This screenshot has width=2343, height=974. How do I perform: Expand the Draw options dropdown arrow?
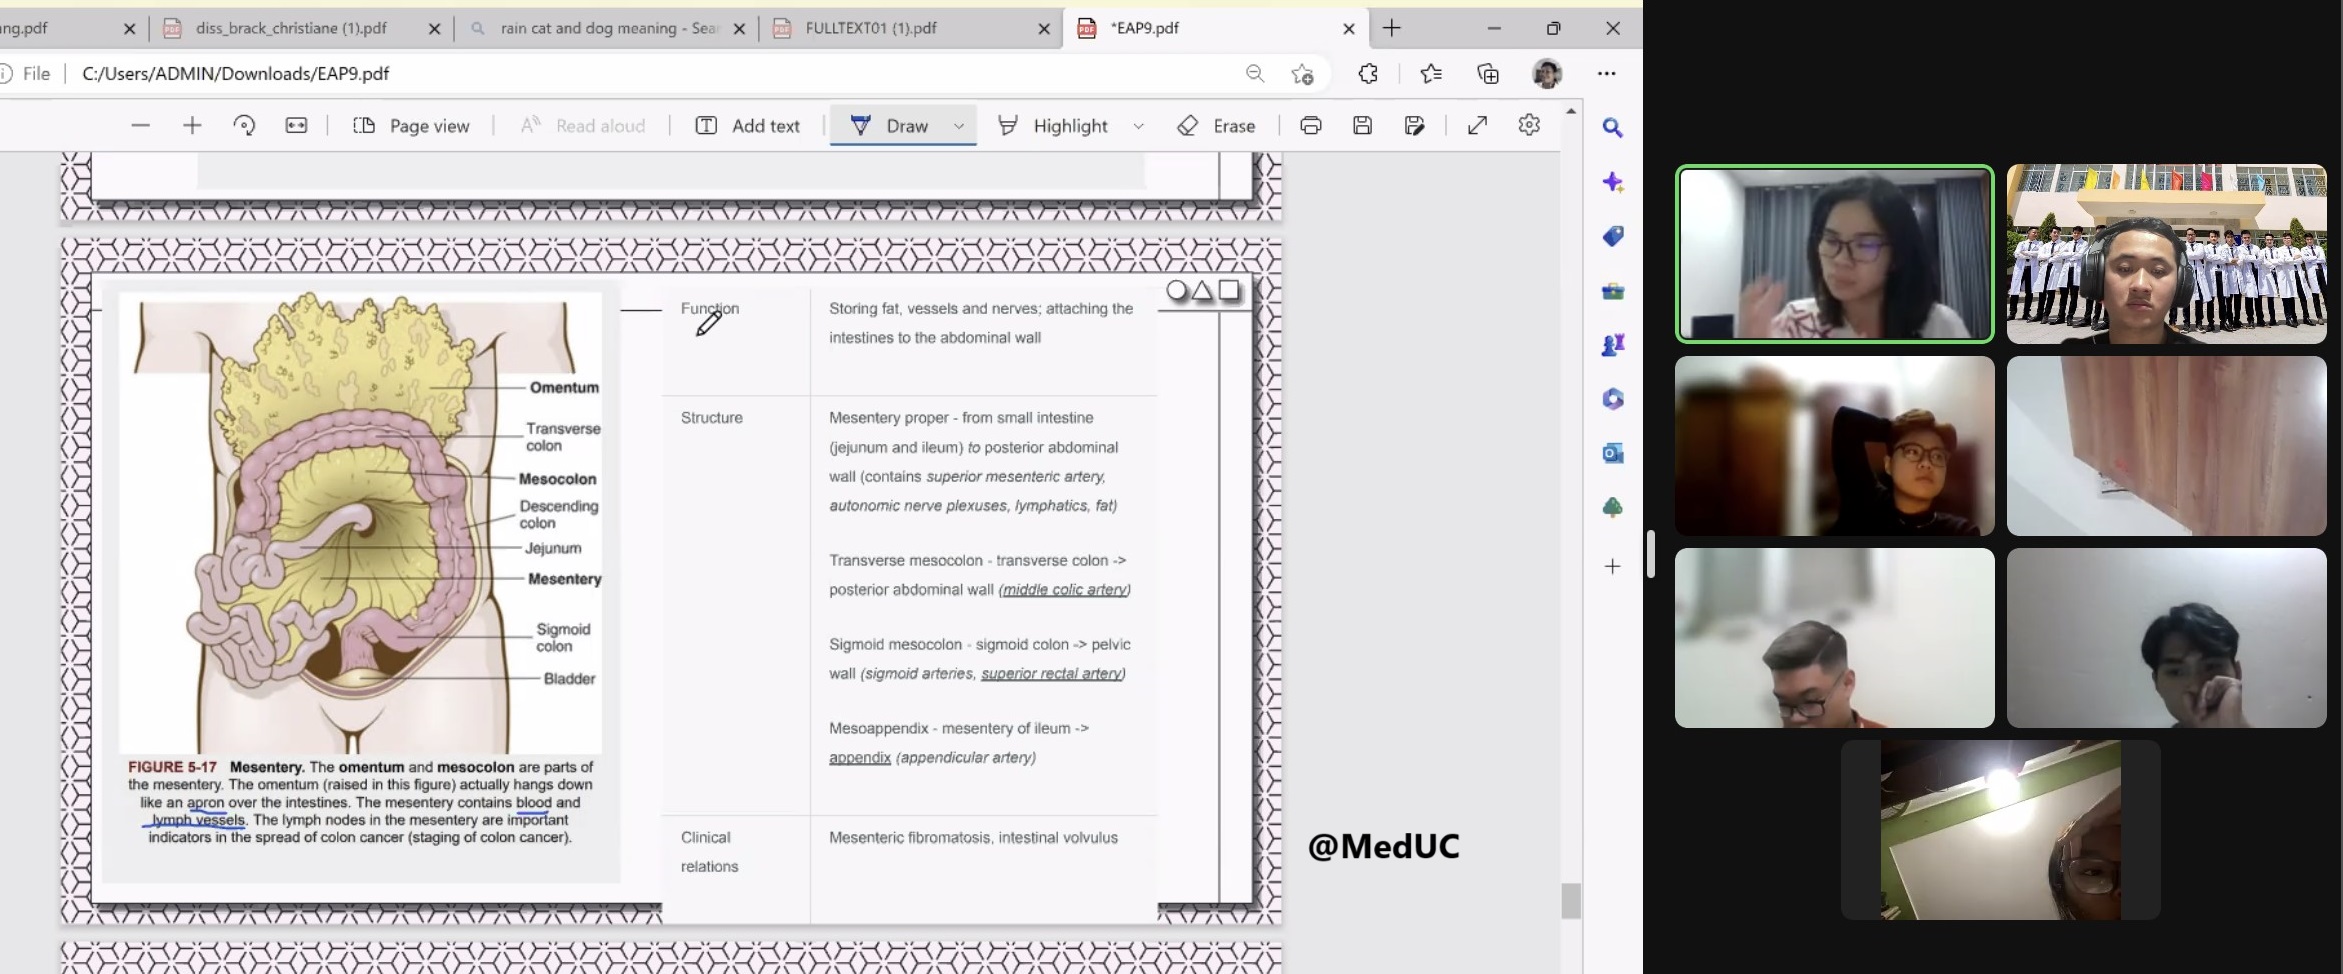(959, 126)
